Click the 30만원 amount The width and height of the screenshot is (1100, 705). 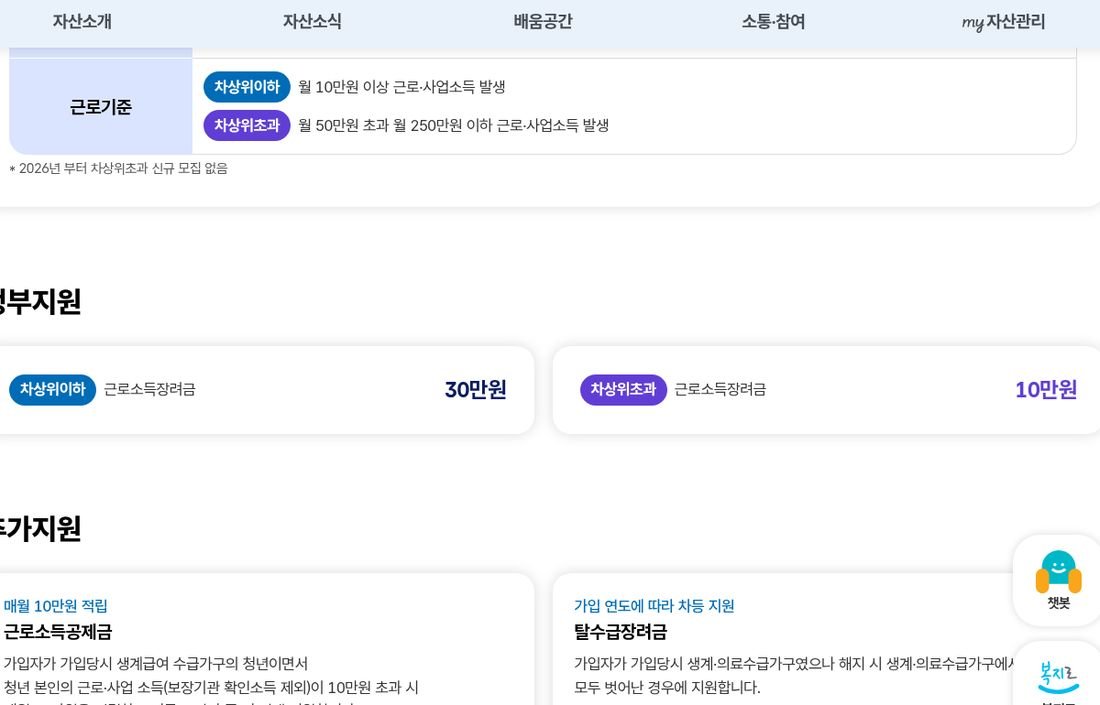tap(476, 389)
